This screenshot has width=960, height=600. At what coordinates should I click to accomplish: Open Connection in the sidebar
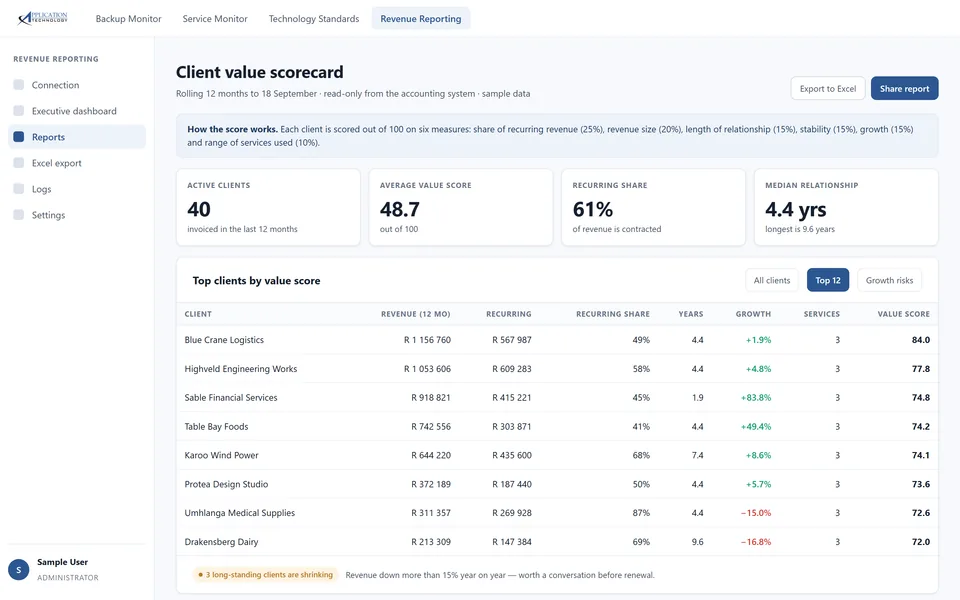77,84
